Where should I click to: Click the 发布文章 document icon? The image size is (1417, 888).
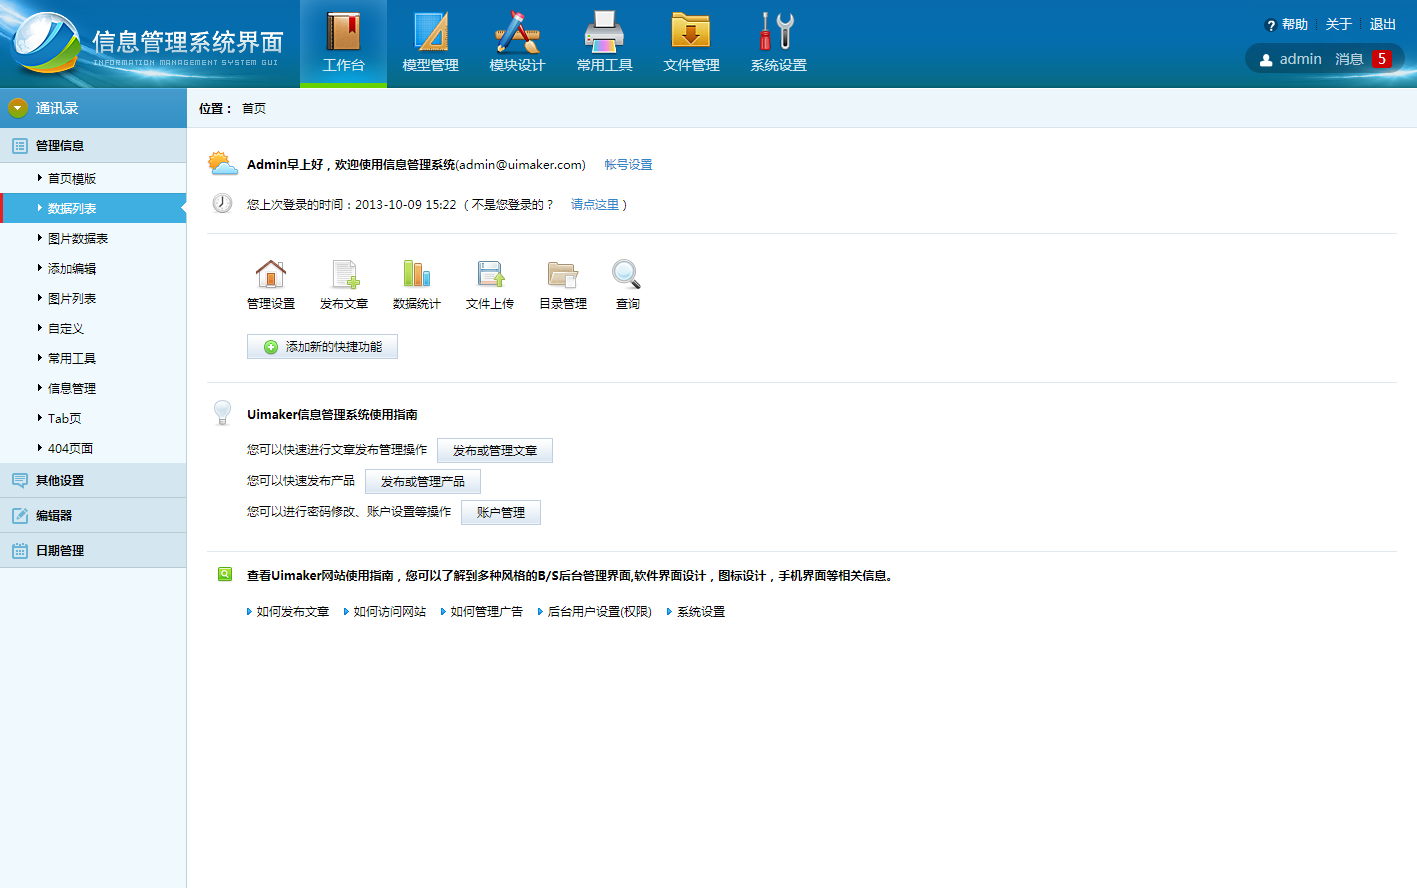pyautogui.click(x=344, y=275)
